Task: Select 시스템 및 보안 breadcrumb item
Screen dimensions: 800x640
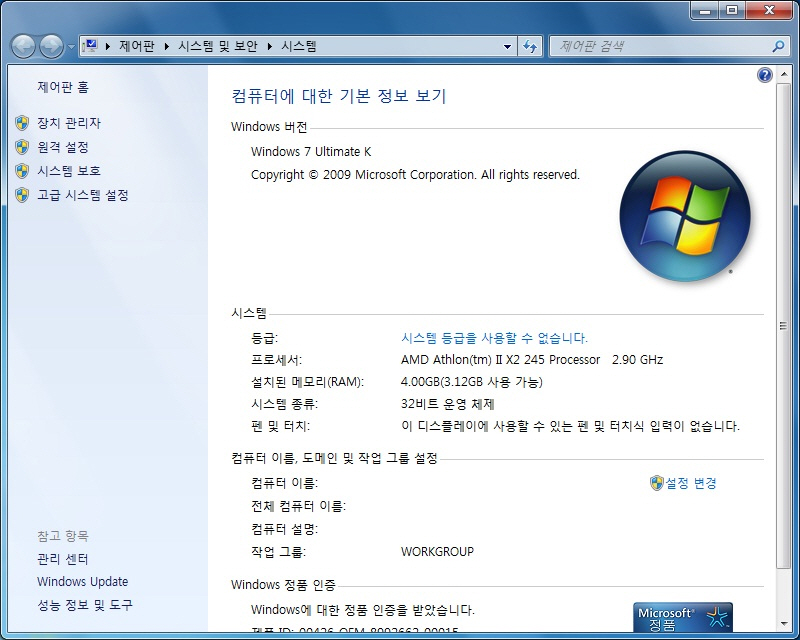Action: tap(218, 46)
